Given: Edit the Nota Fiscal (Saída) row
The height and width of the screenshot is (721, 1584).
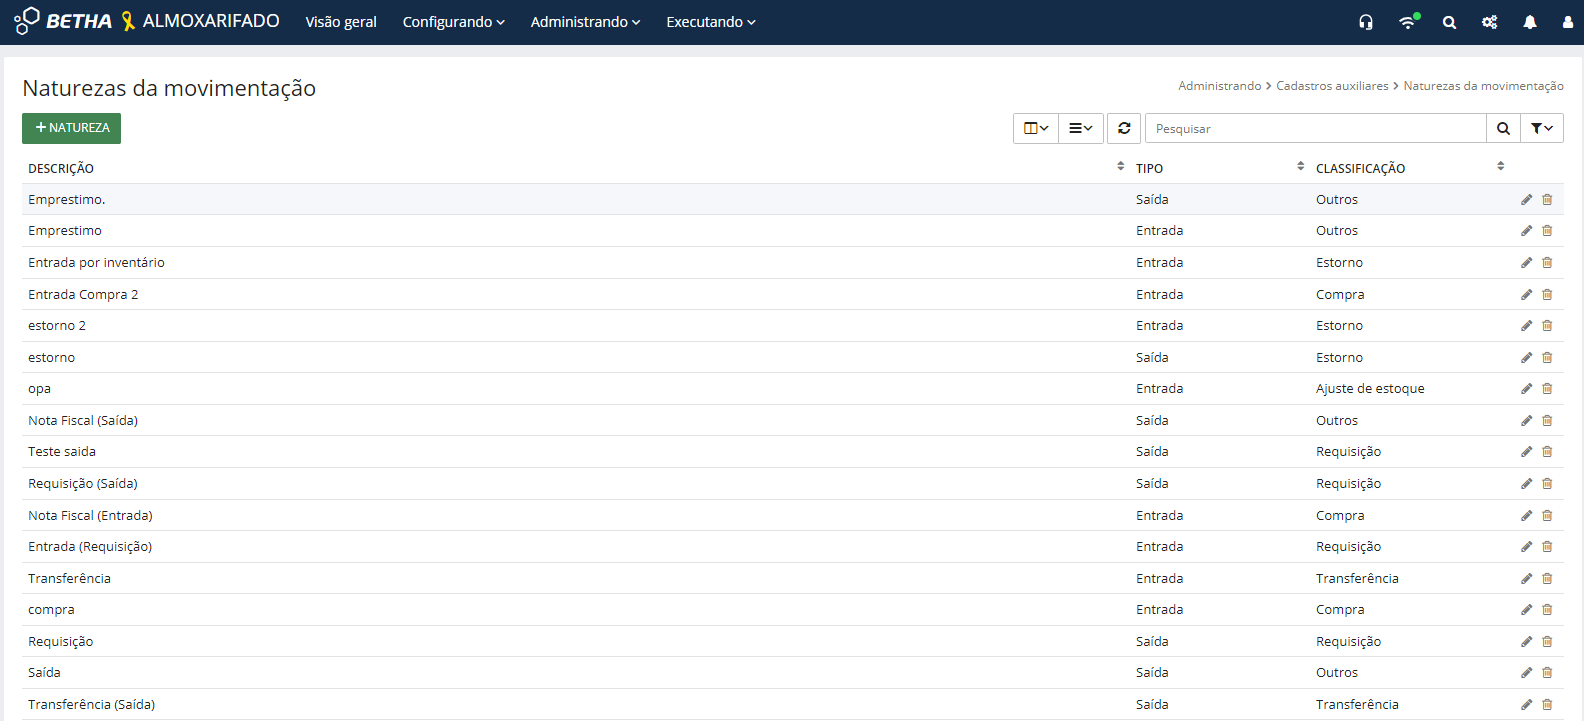Looking at the screenshot, I should 1527,421.
